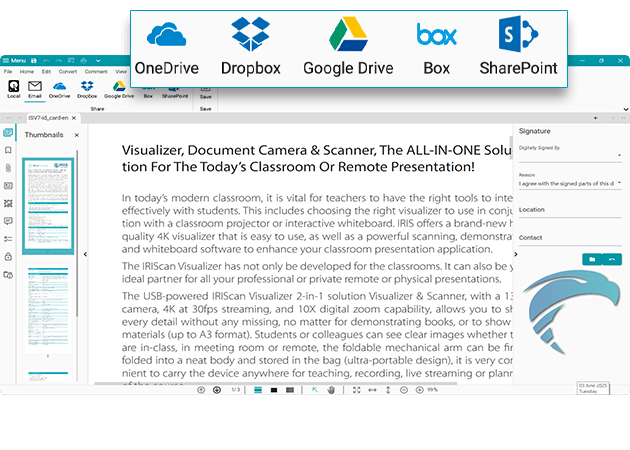630x450 pixels.
Task: Switch to the View ribbon tab
Action: point(121,72)
